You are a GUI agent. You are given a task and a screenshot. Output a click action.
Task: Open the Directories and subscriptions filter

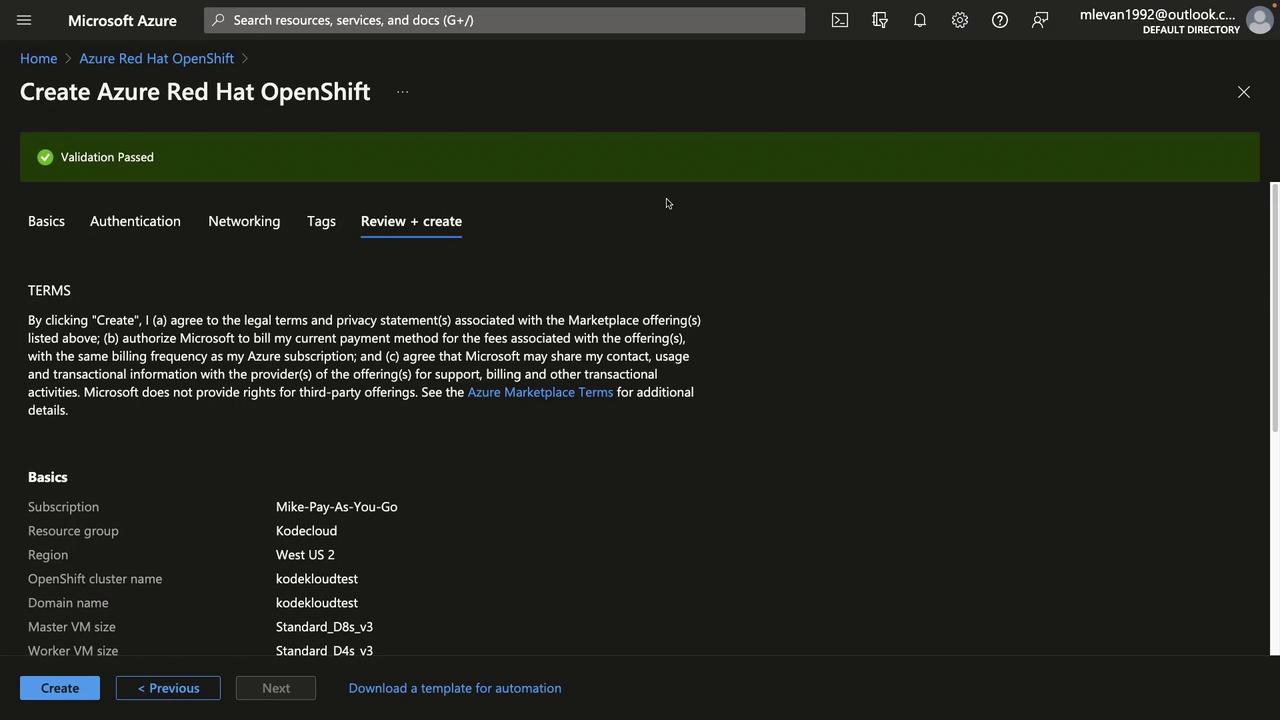point(880,20)
